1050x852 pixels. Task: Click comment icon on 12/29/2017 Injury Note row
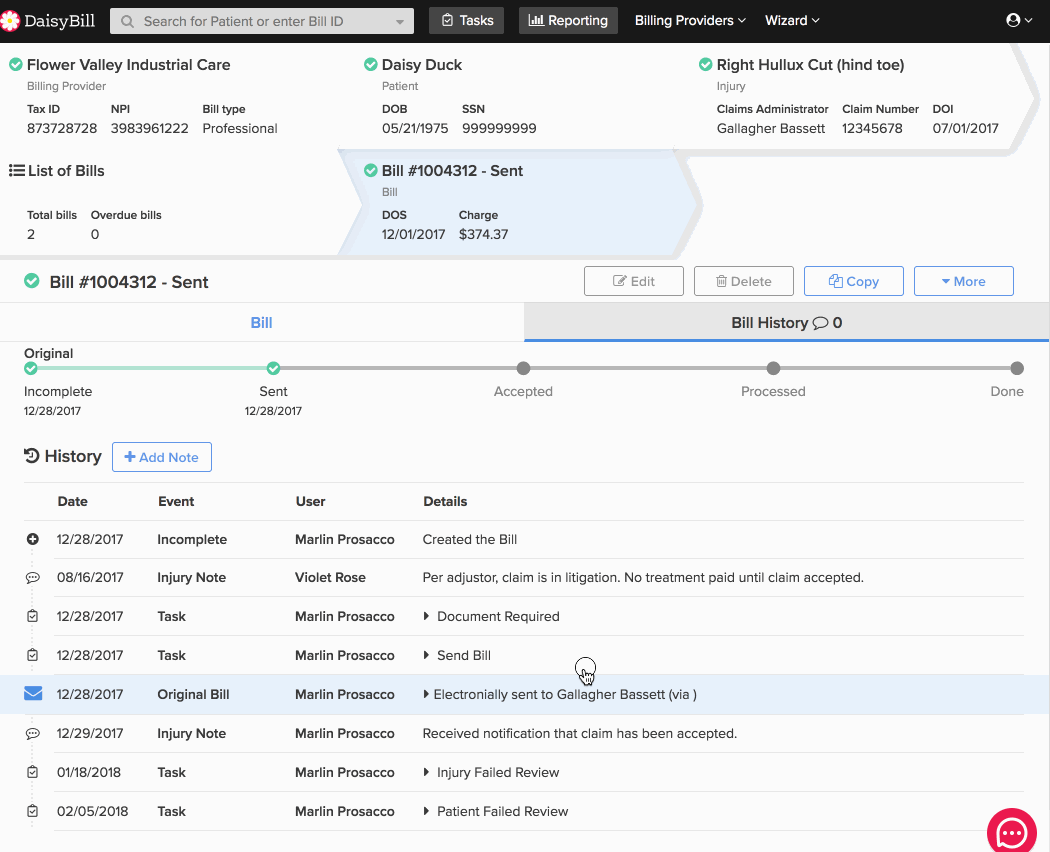tap(32, 733)
